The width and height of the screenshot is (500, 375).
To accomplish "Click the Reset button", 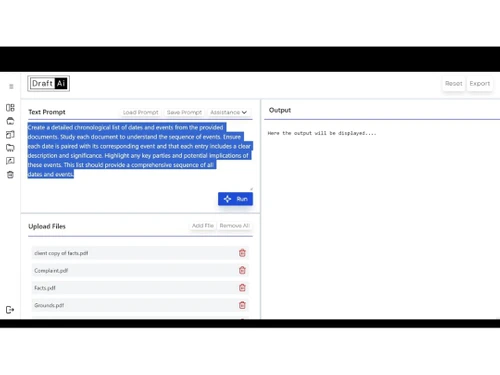I will pos(454,83).
